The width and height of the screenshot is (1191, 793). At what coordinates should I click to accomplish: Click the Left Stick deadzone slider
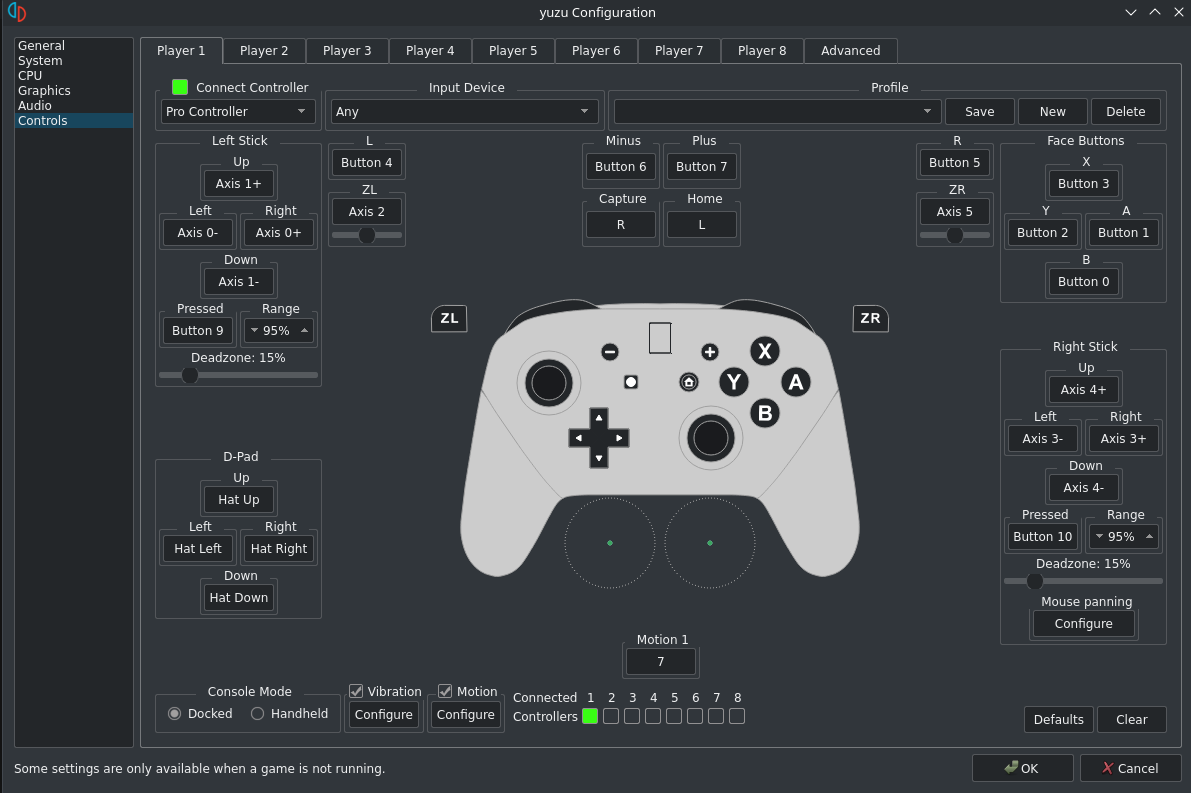[x=238, y=375]
